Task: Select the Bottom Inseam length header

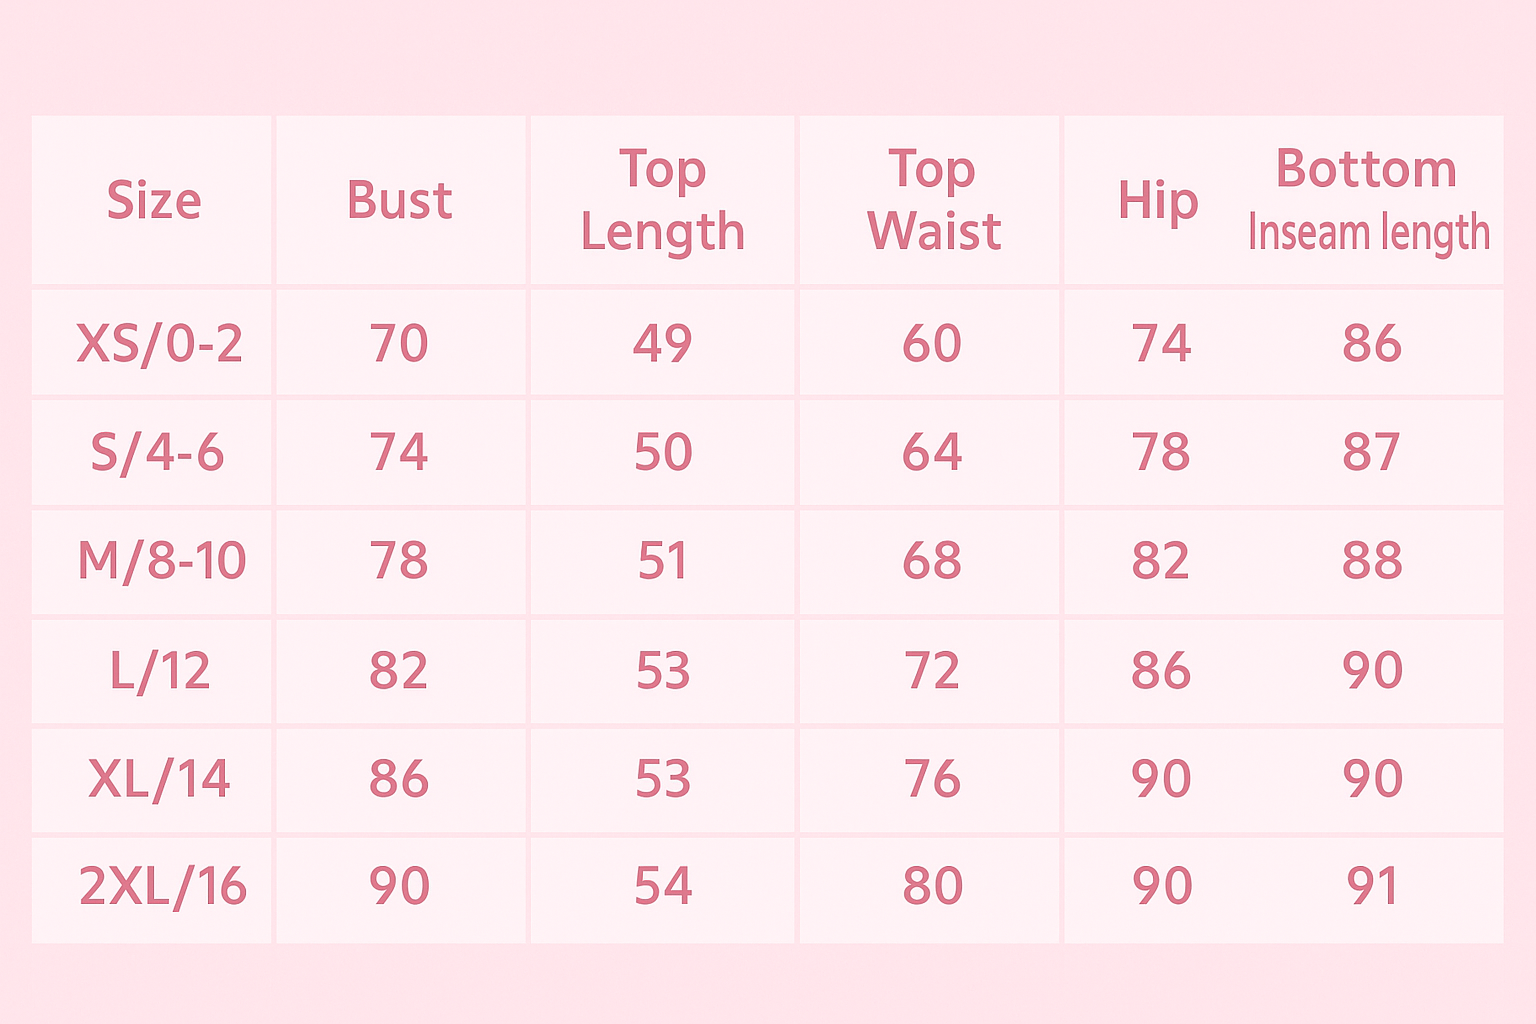Action: (x=1368, y=200)
